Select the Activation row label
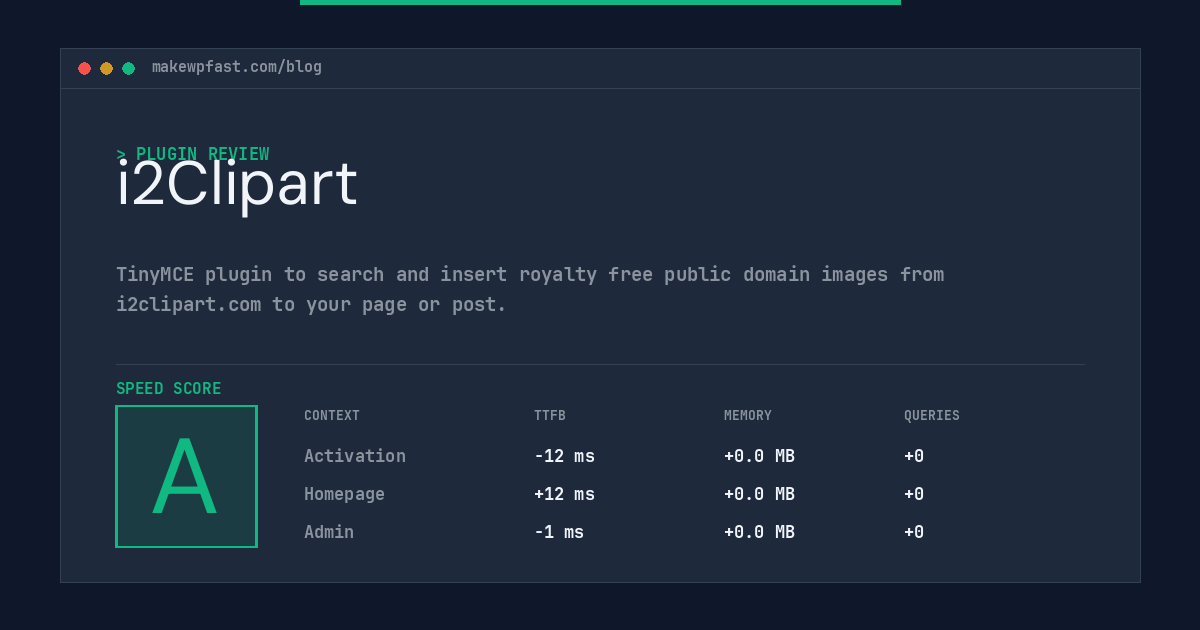 [x=355, y=456]
